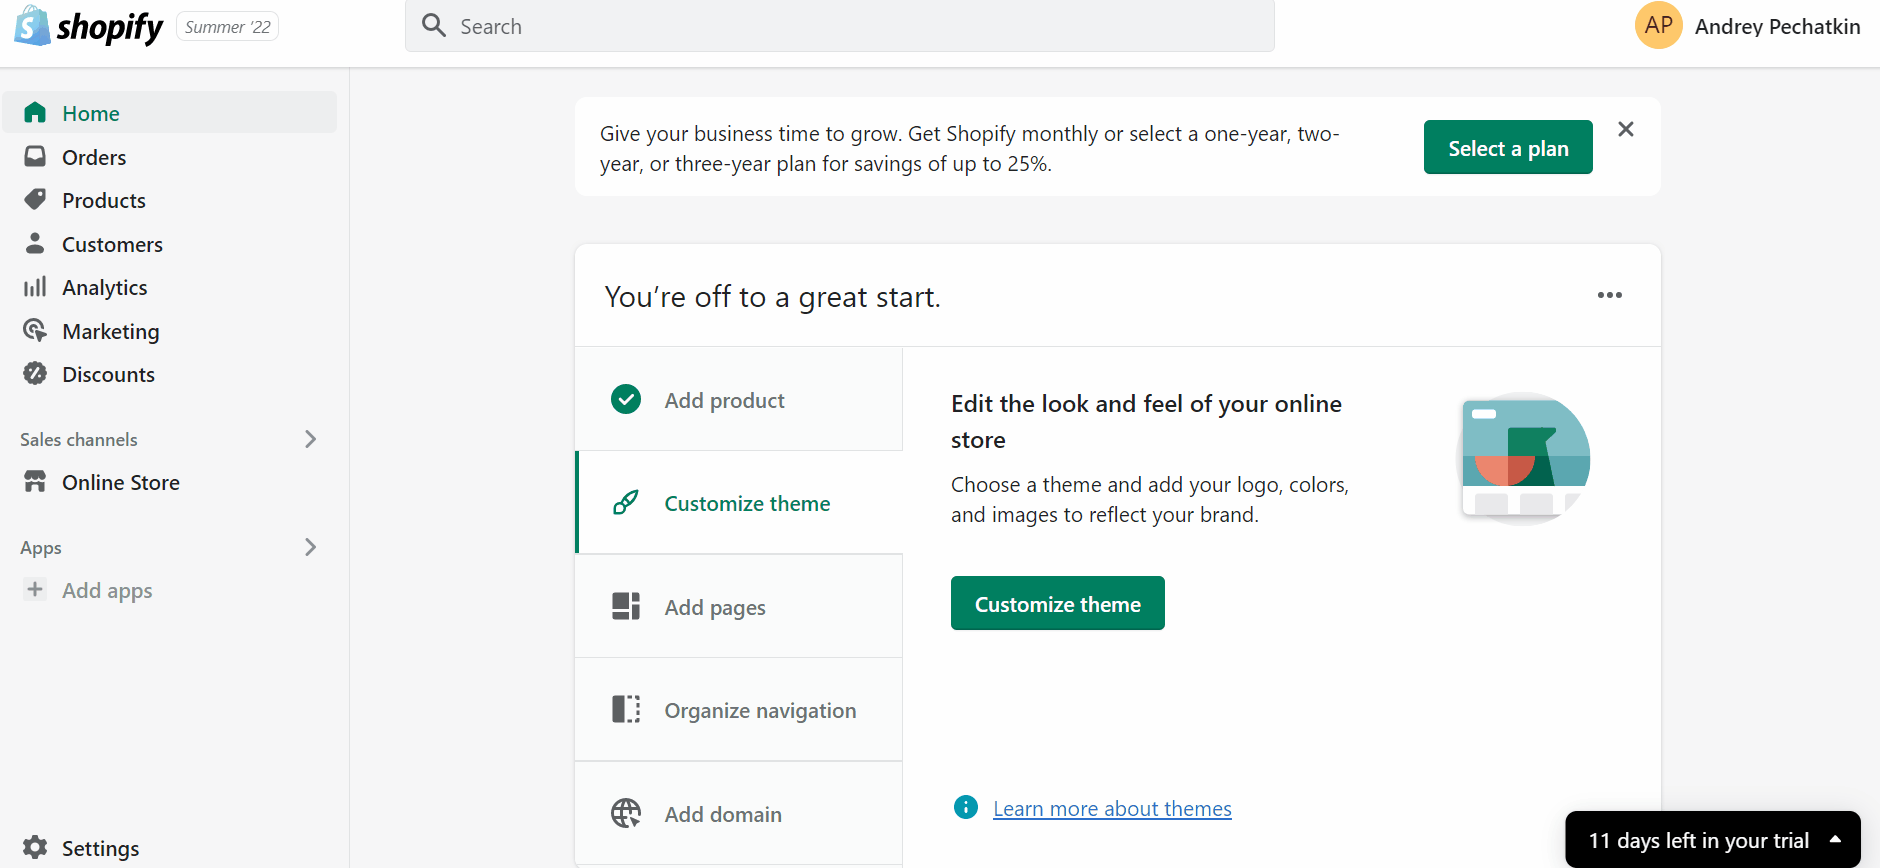
Task: Click the Shopify logo
Action: (x=88, y=27)
